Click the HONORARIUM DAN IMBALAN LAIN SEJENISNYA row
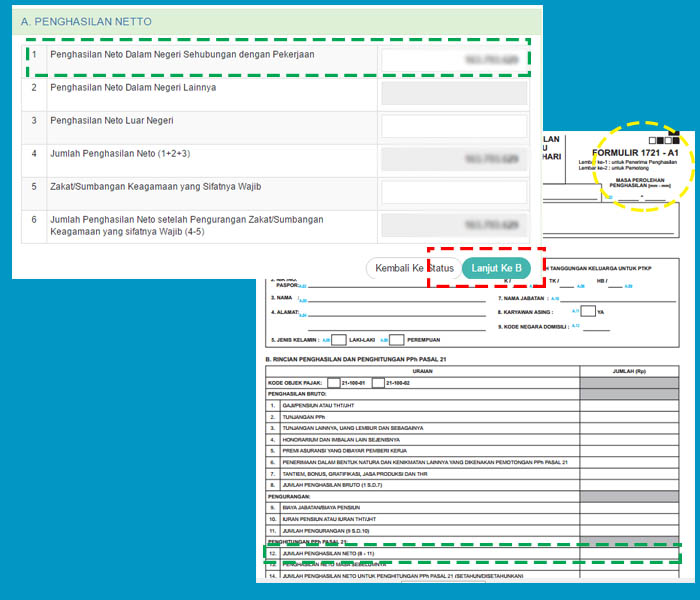 coord(472,440)
